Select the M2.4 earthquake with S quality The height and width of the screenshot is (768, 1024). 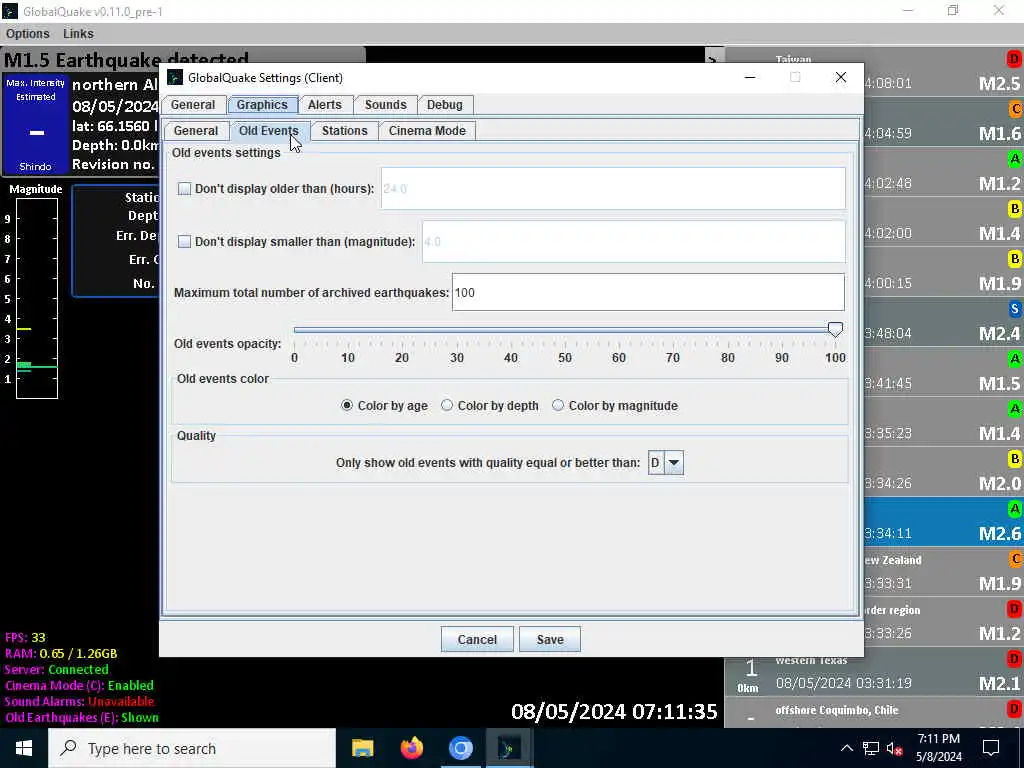(x=943, y=322)
